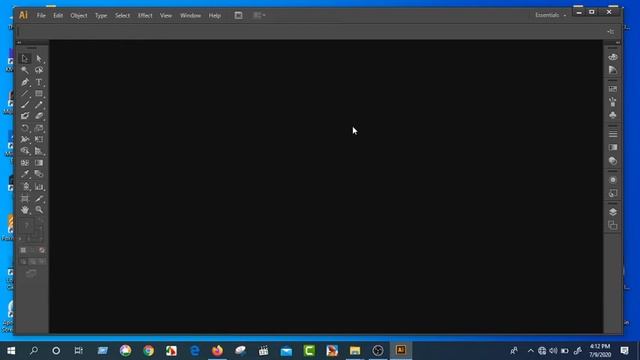
Task: Open the Color Guide panel icon
Action: 613,70
